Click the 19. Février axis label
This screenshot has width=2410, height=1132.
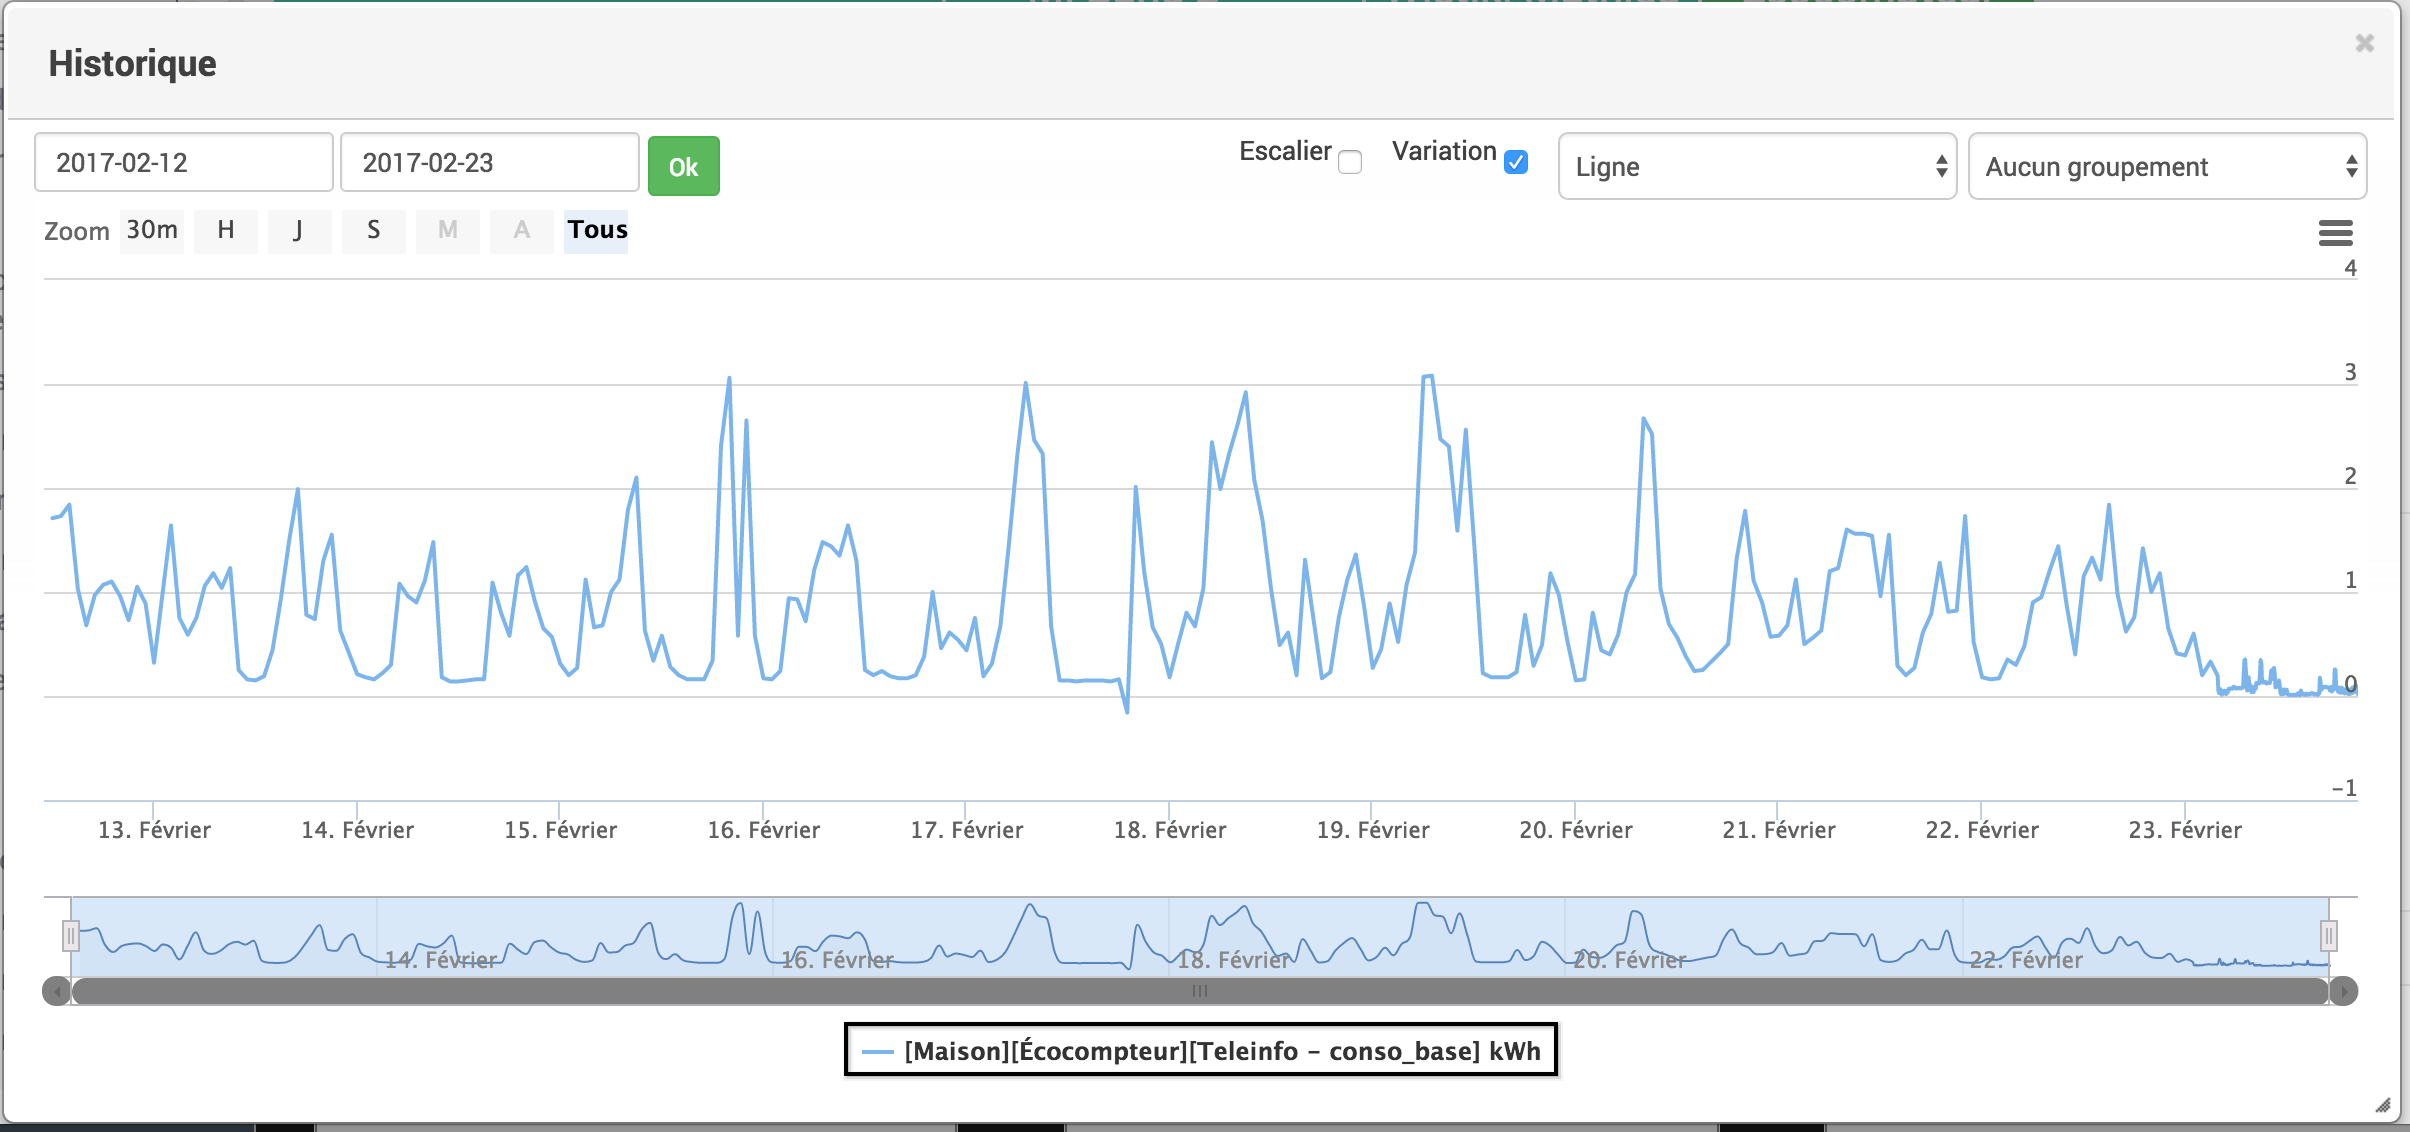click(1373, 830)
